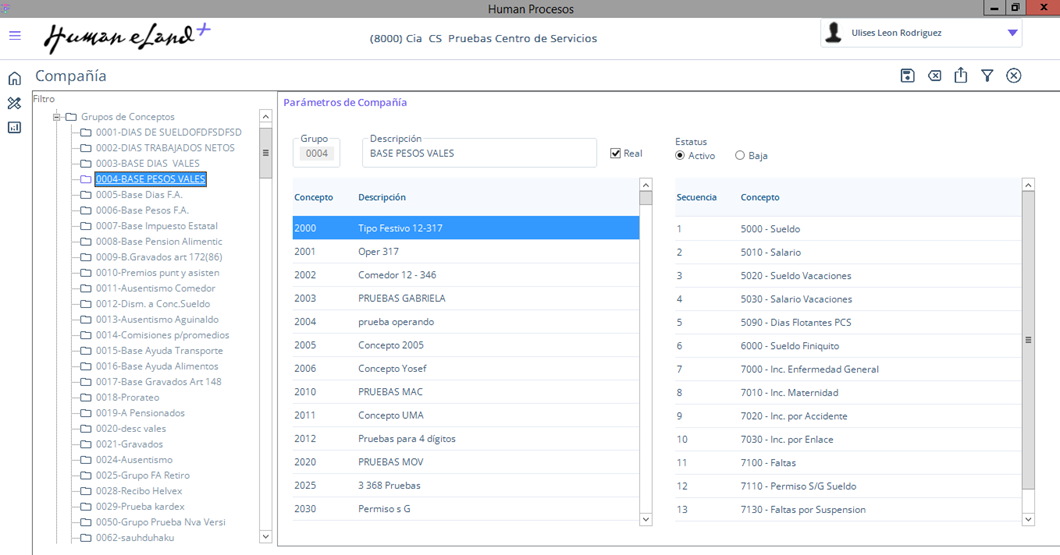Select 0009-B.Gravados art 172(86) group
The image size is (1060, 555).
click(157, 257)
